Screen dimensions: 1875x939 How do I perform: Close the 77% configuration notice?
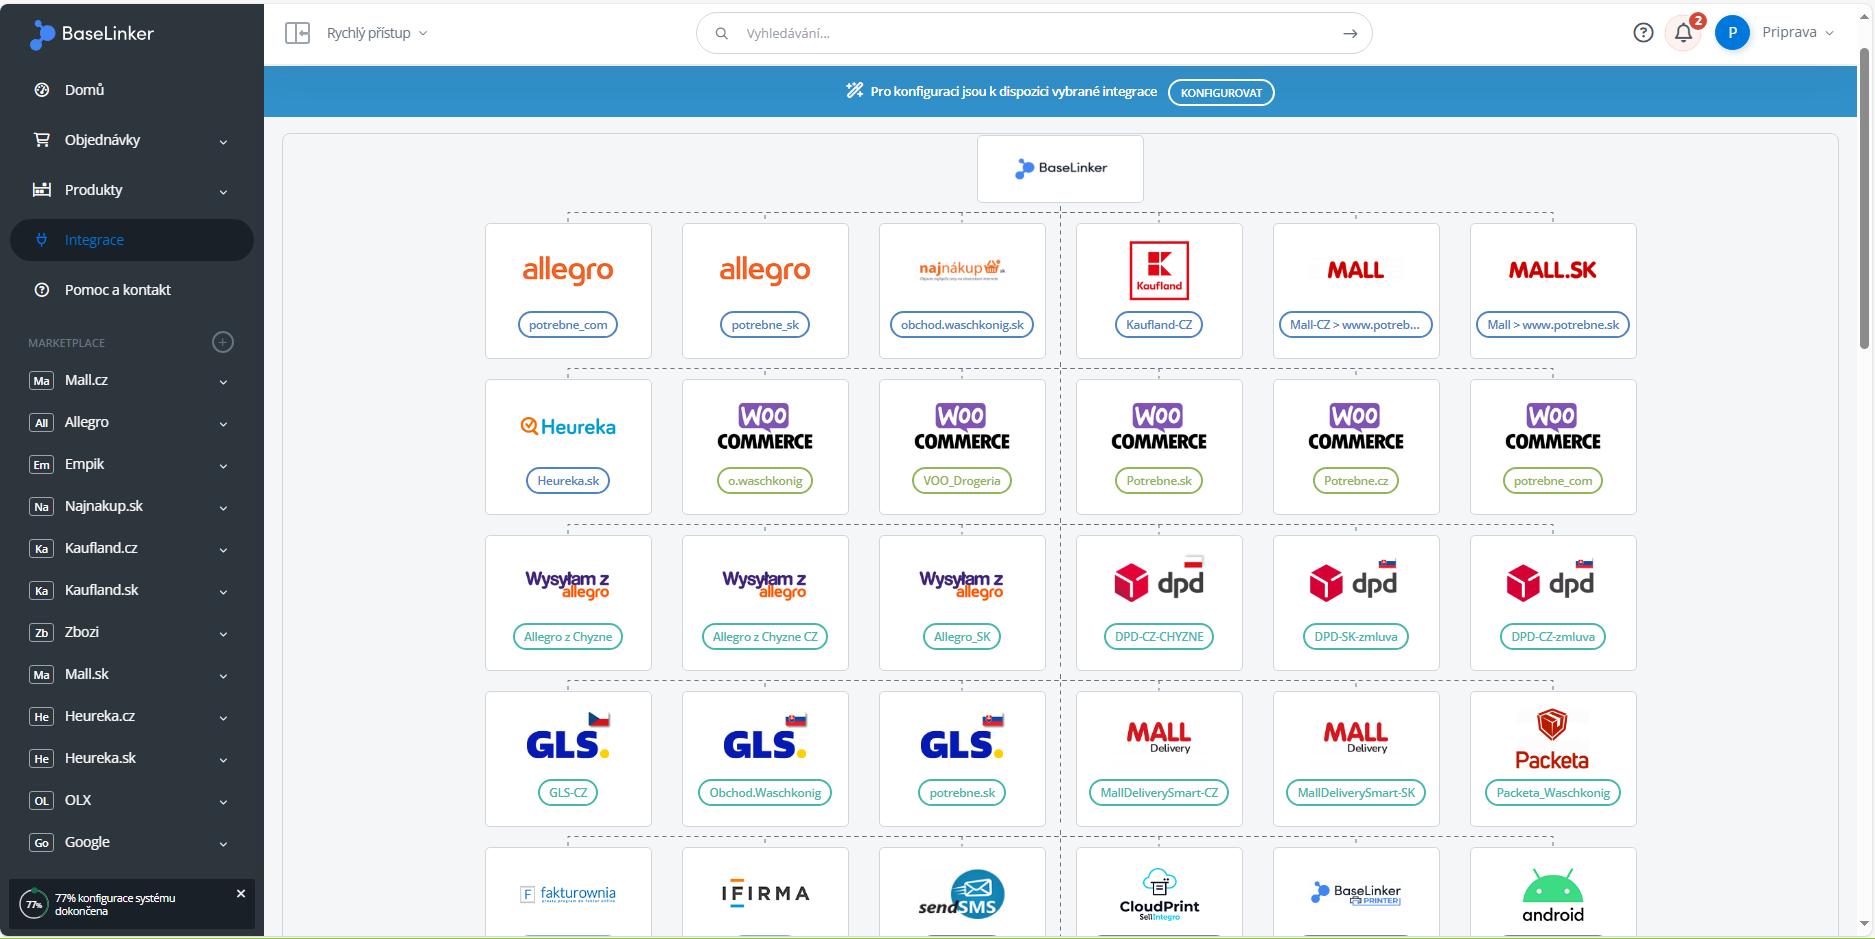click(241, 894)
